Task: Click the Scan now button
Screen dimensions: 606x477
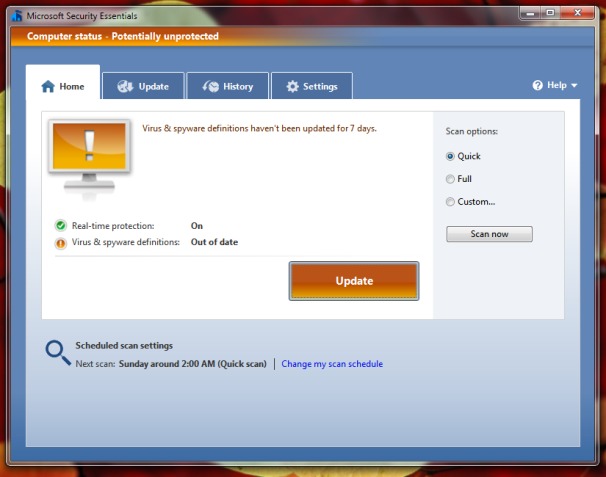Action: tap(489, 234)
